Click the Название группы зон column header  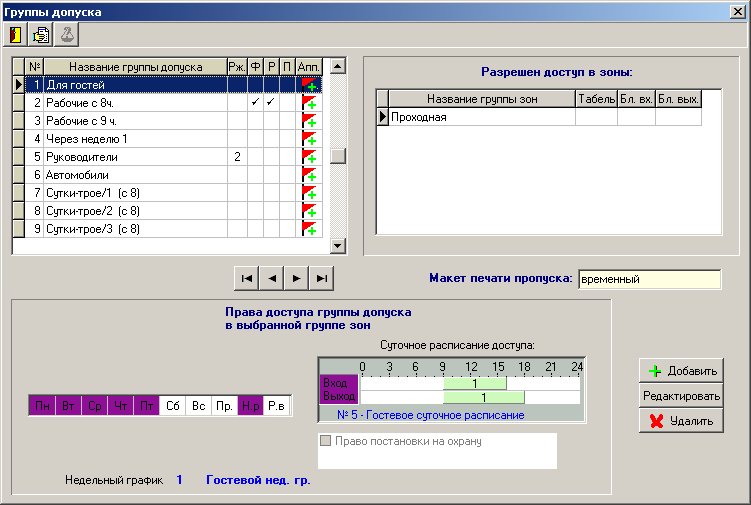[x=482, y=99]
